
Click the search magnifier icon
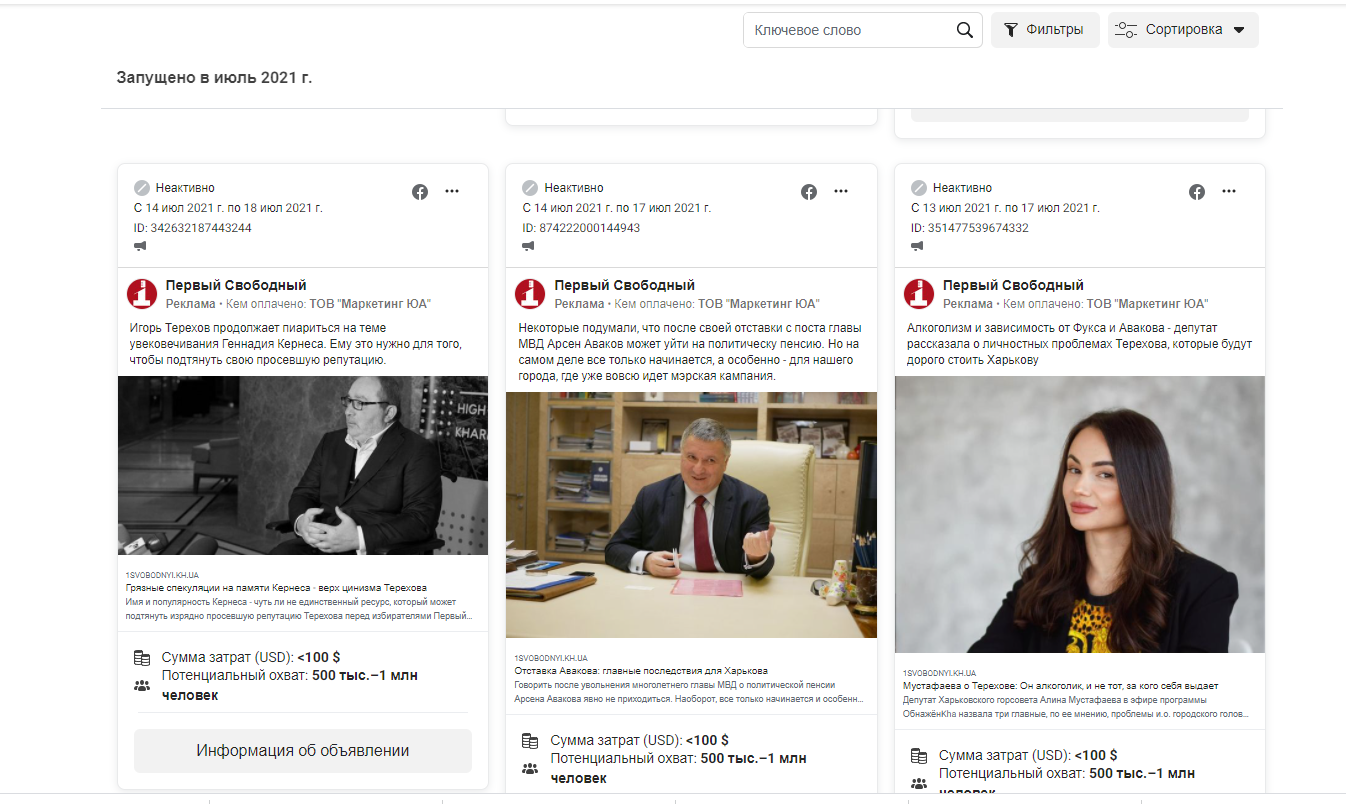pyautogui.click(x=964, y=30)
